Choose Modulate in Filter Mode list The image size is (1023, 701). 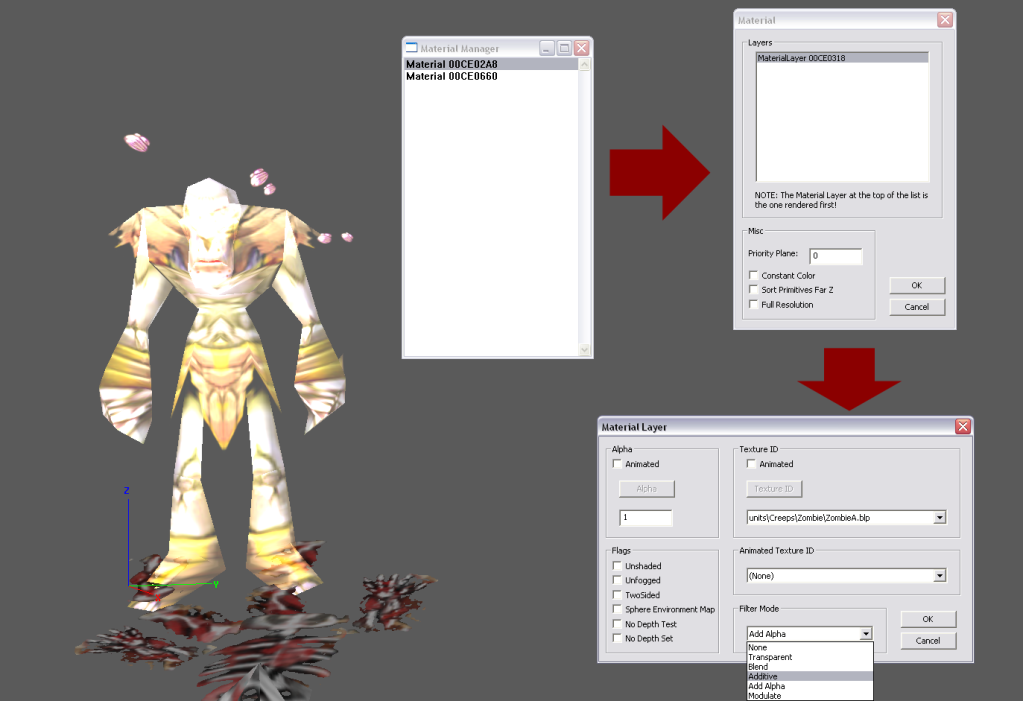pos(810,696)
